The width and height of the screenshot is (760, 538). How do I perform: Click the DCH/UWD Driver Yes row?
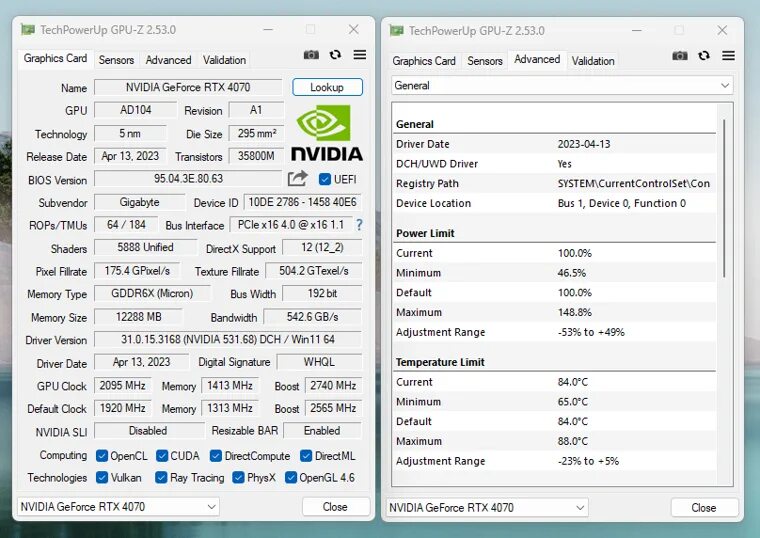554,164
